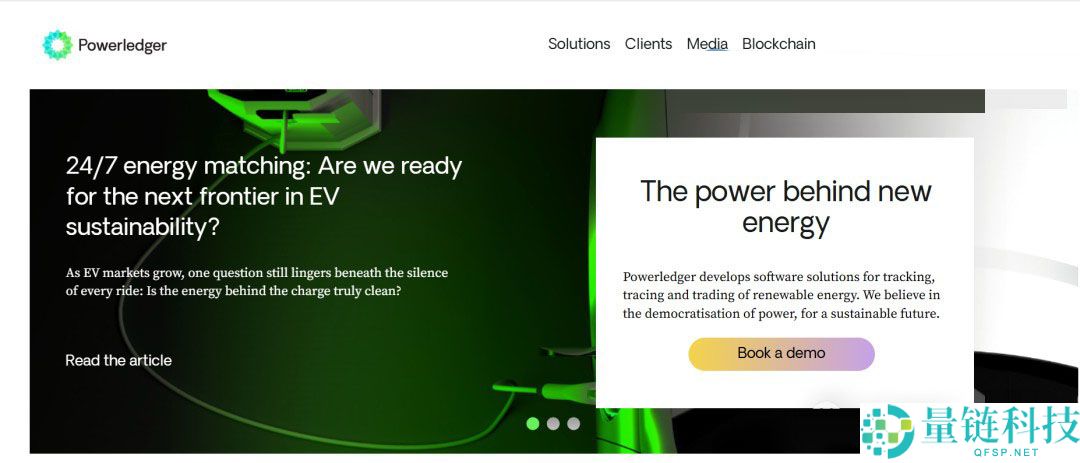The height and width of the screenshot is (463, 1080).
Task: Click the 24/7 energy matching headline
Action: pos(264,196)
